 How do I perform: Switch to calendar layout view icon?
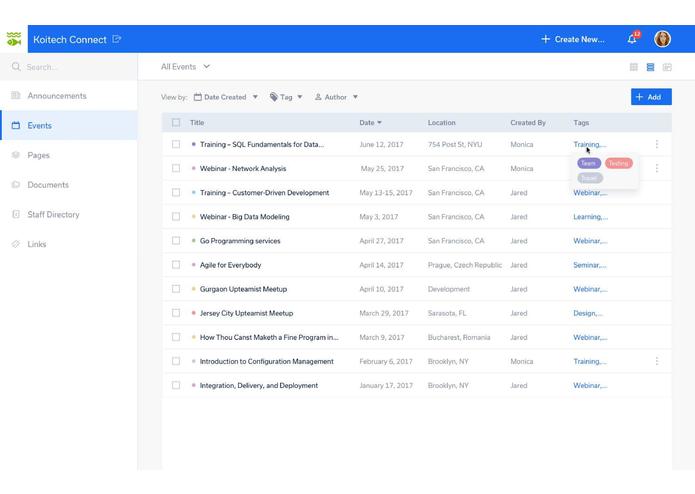point(667,67)
